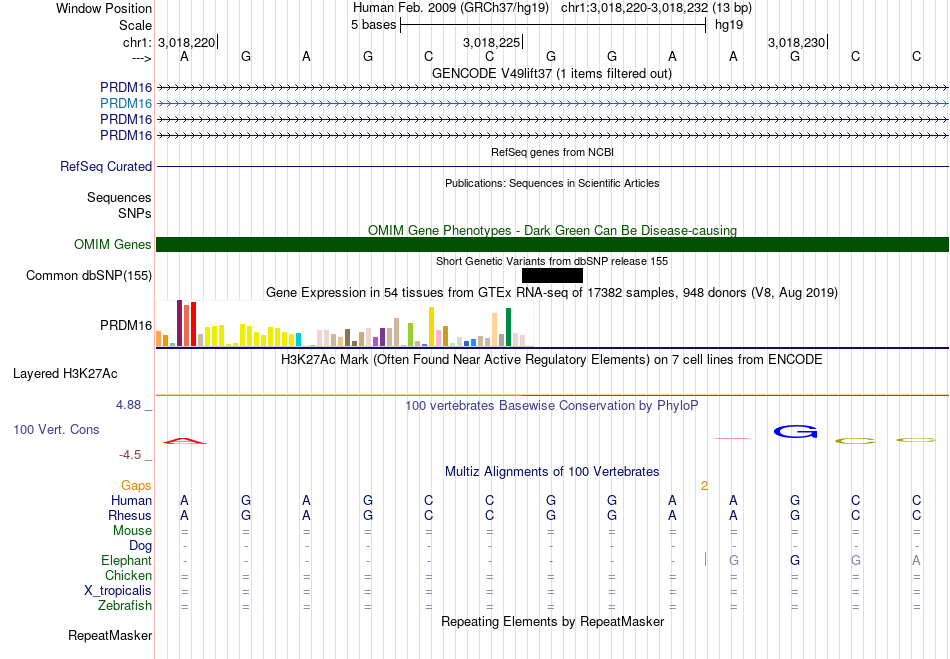Screen dimensions: 950x659
Task: Click the large blue G conservation logo
Action: [x=796, y=432]
